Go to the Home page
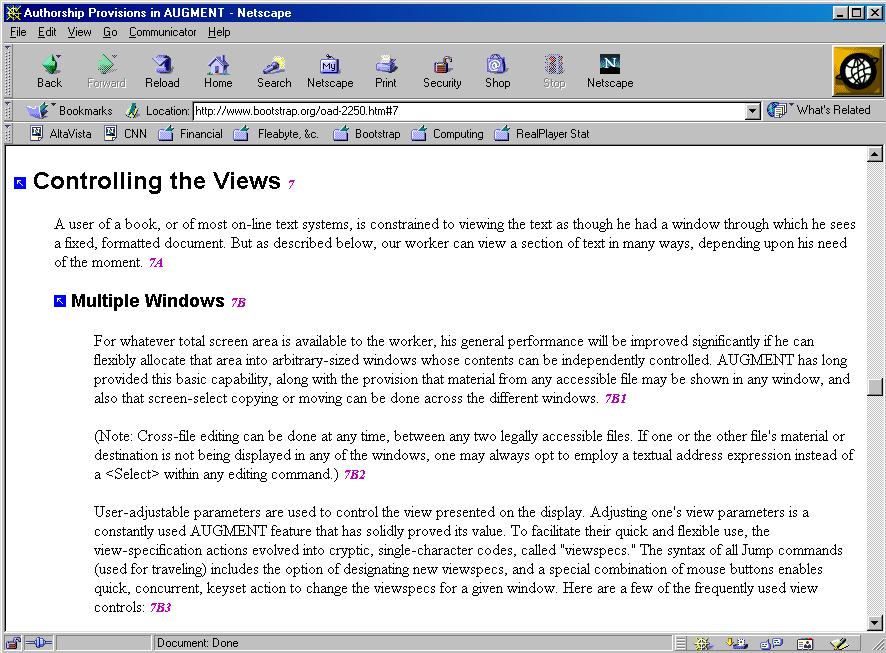 (218, 72)
